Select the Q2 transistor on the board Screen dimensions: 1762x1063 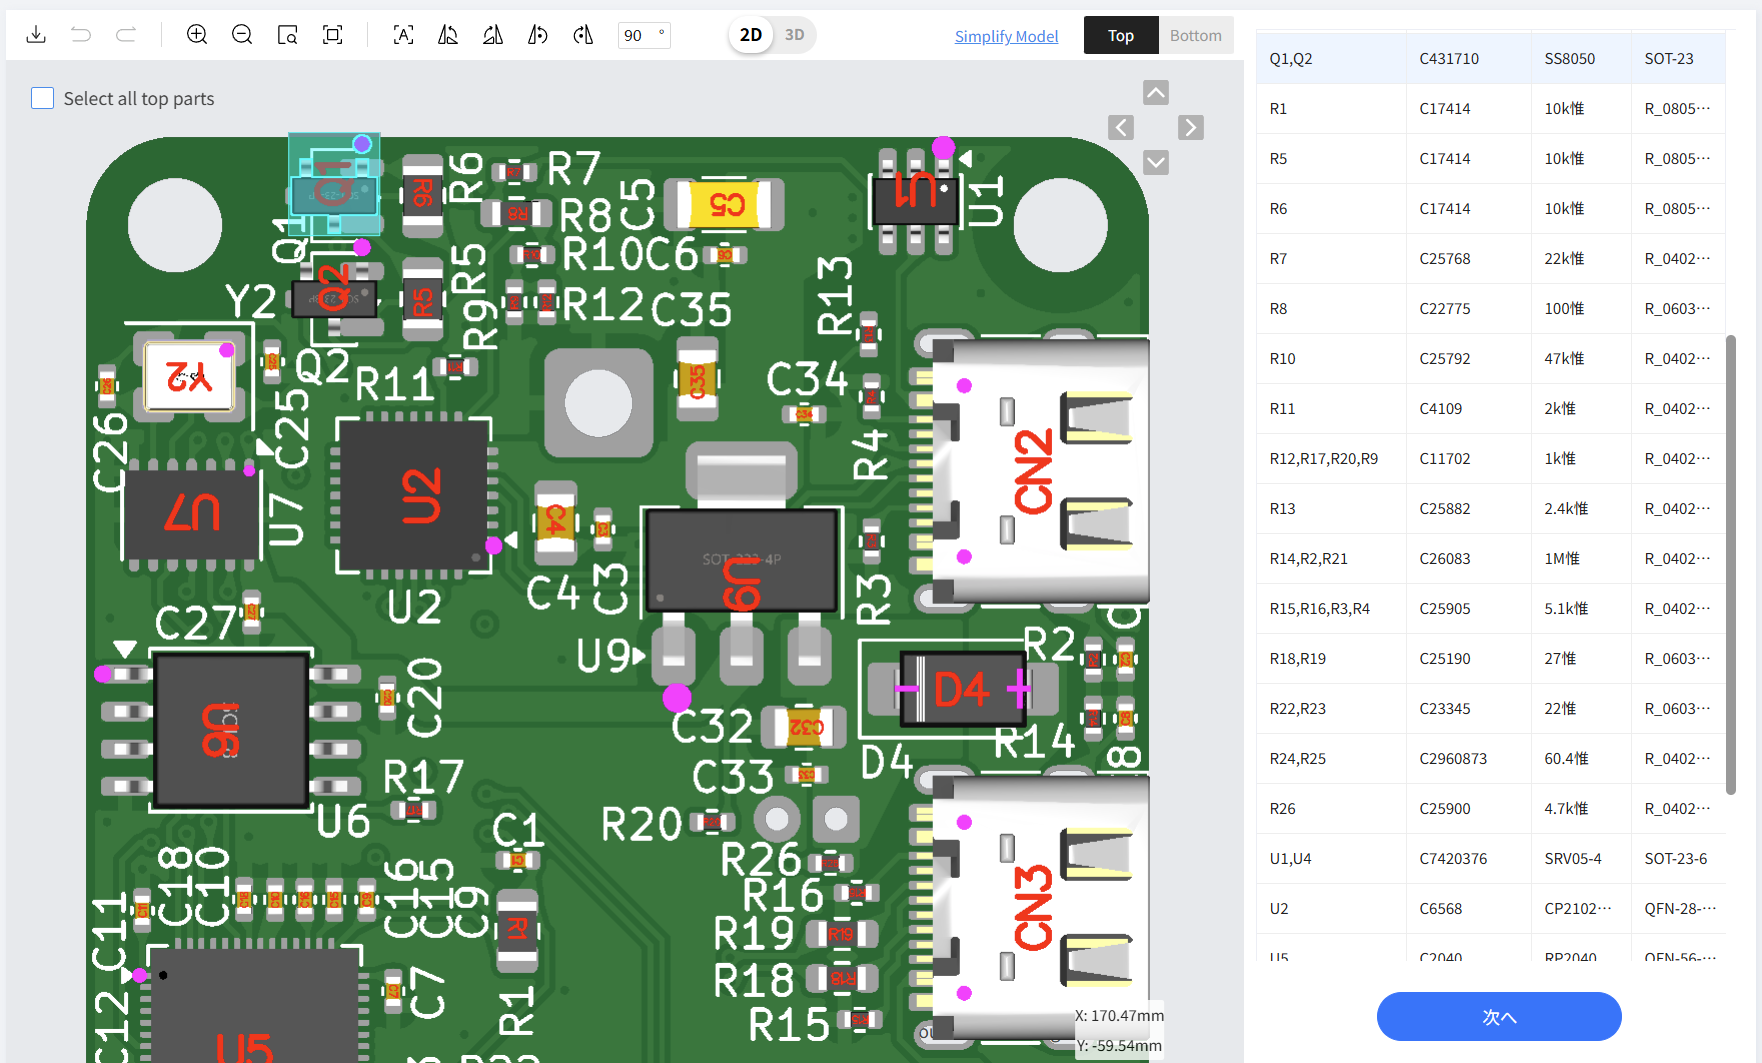tap(335, 297)
